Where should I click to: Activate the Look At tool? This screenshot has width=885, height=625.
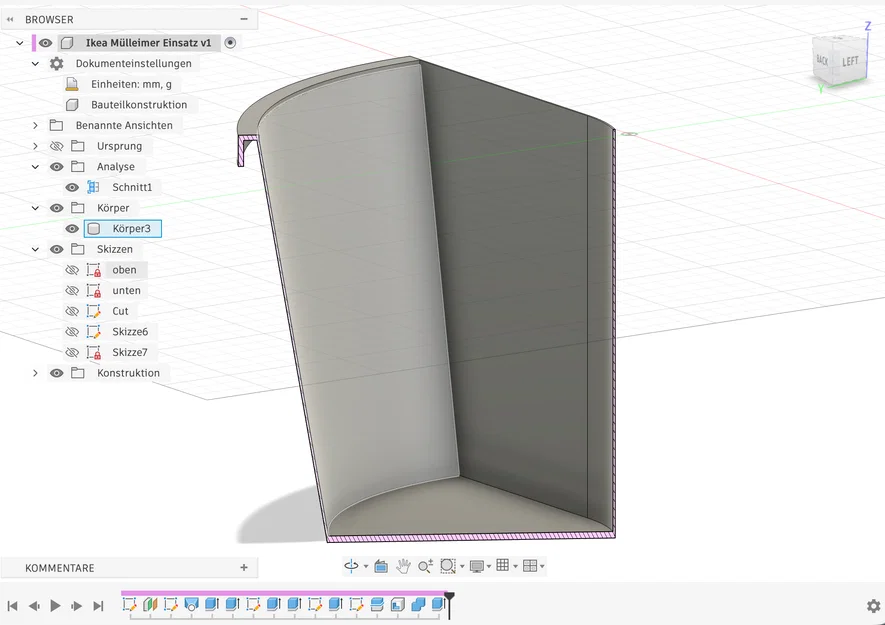click(x=381, y=566)
